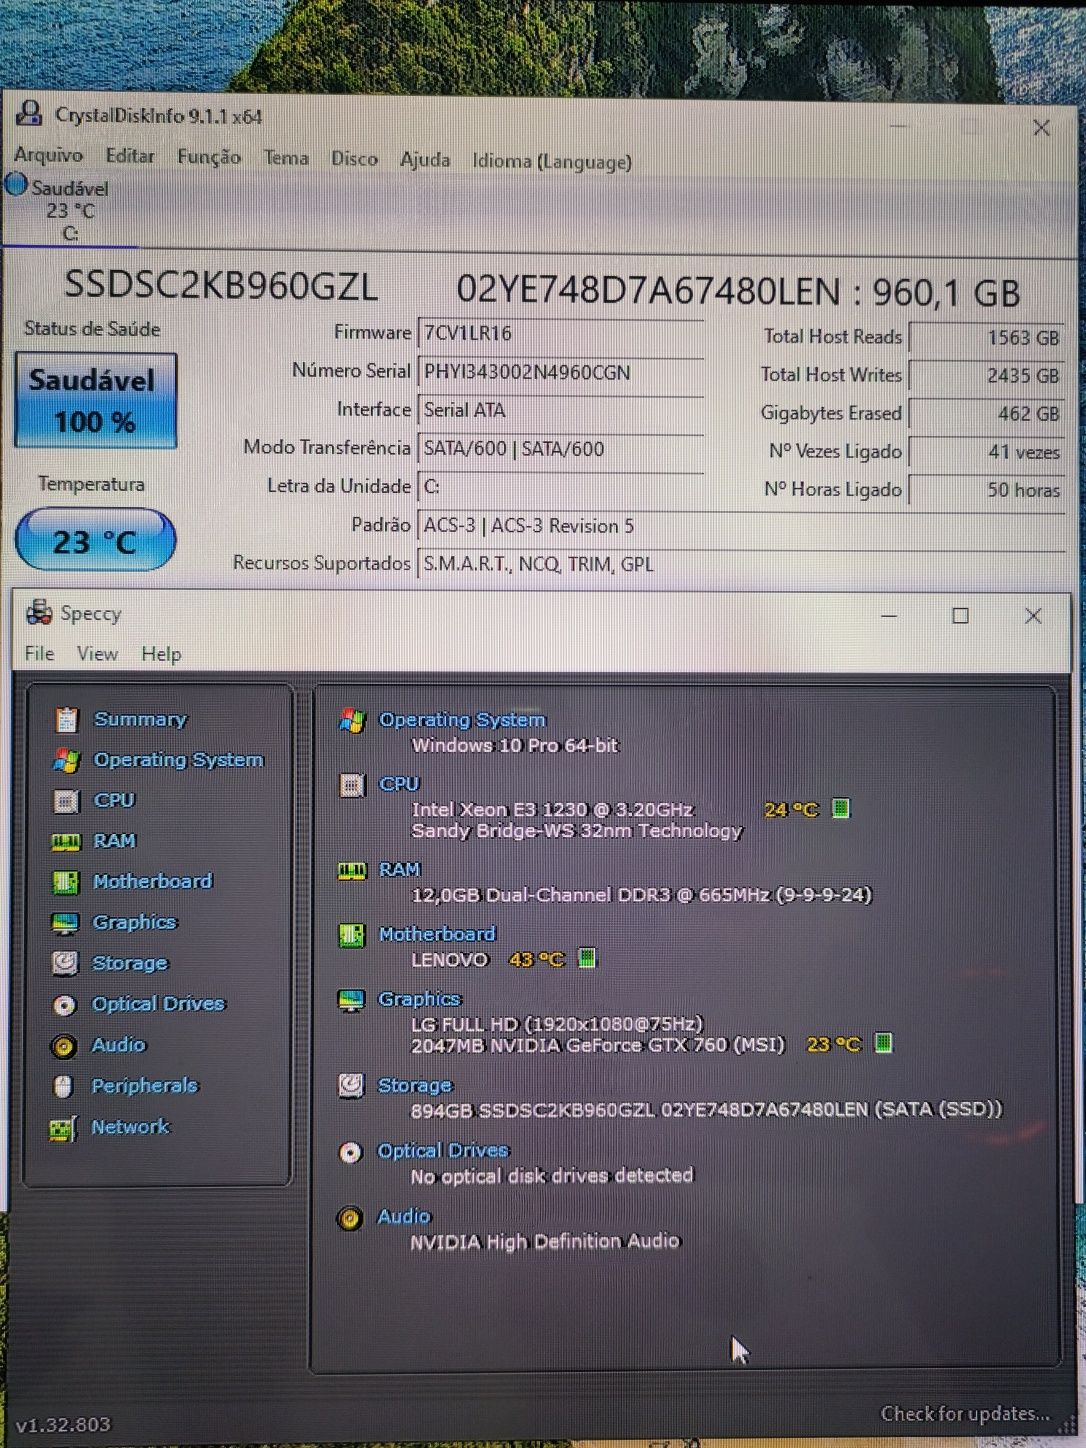
Task: Click the Audio speaker icon in summary pane
Action: coord(350,1218)
